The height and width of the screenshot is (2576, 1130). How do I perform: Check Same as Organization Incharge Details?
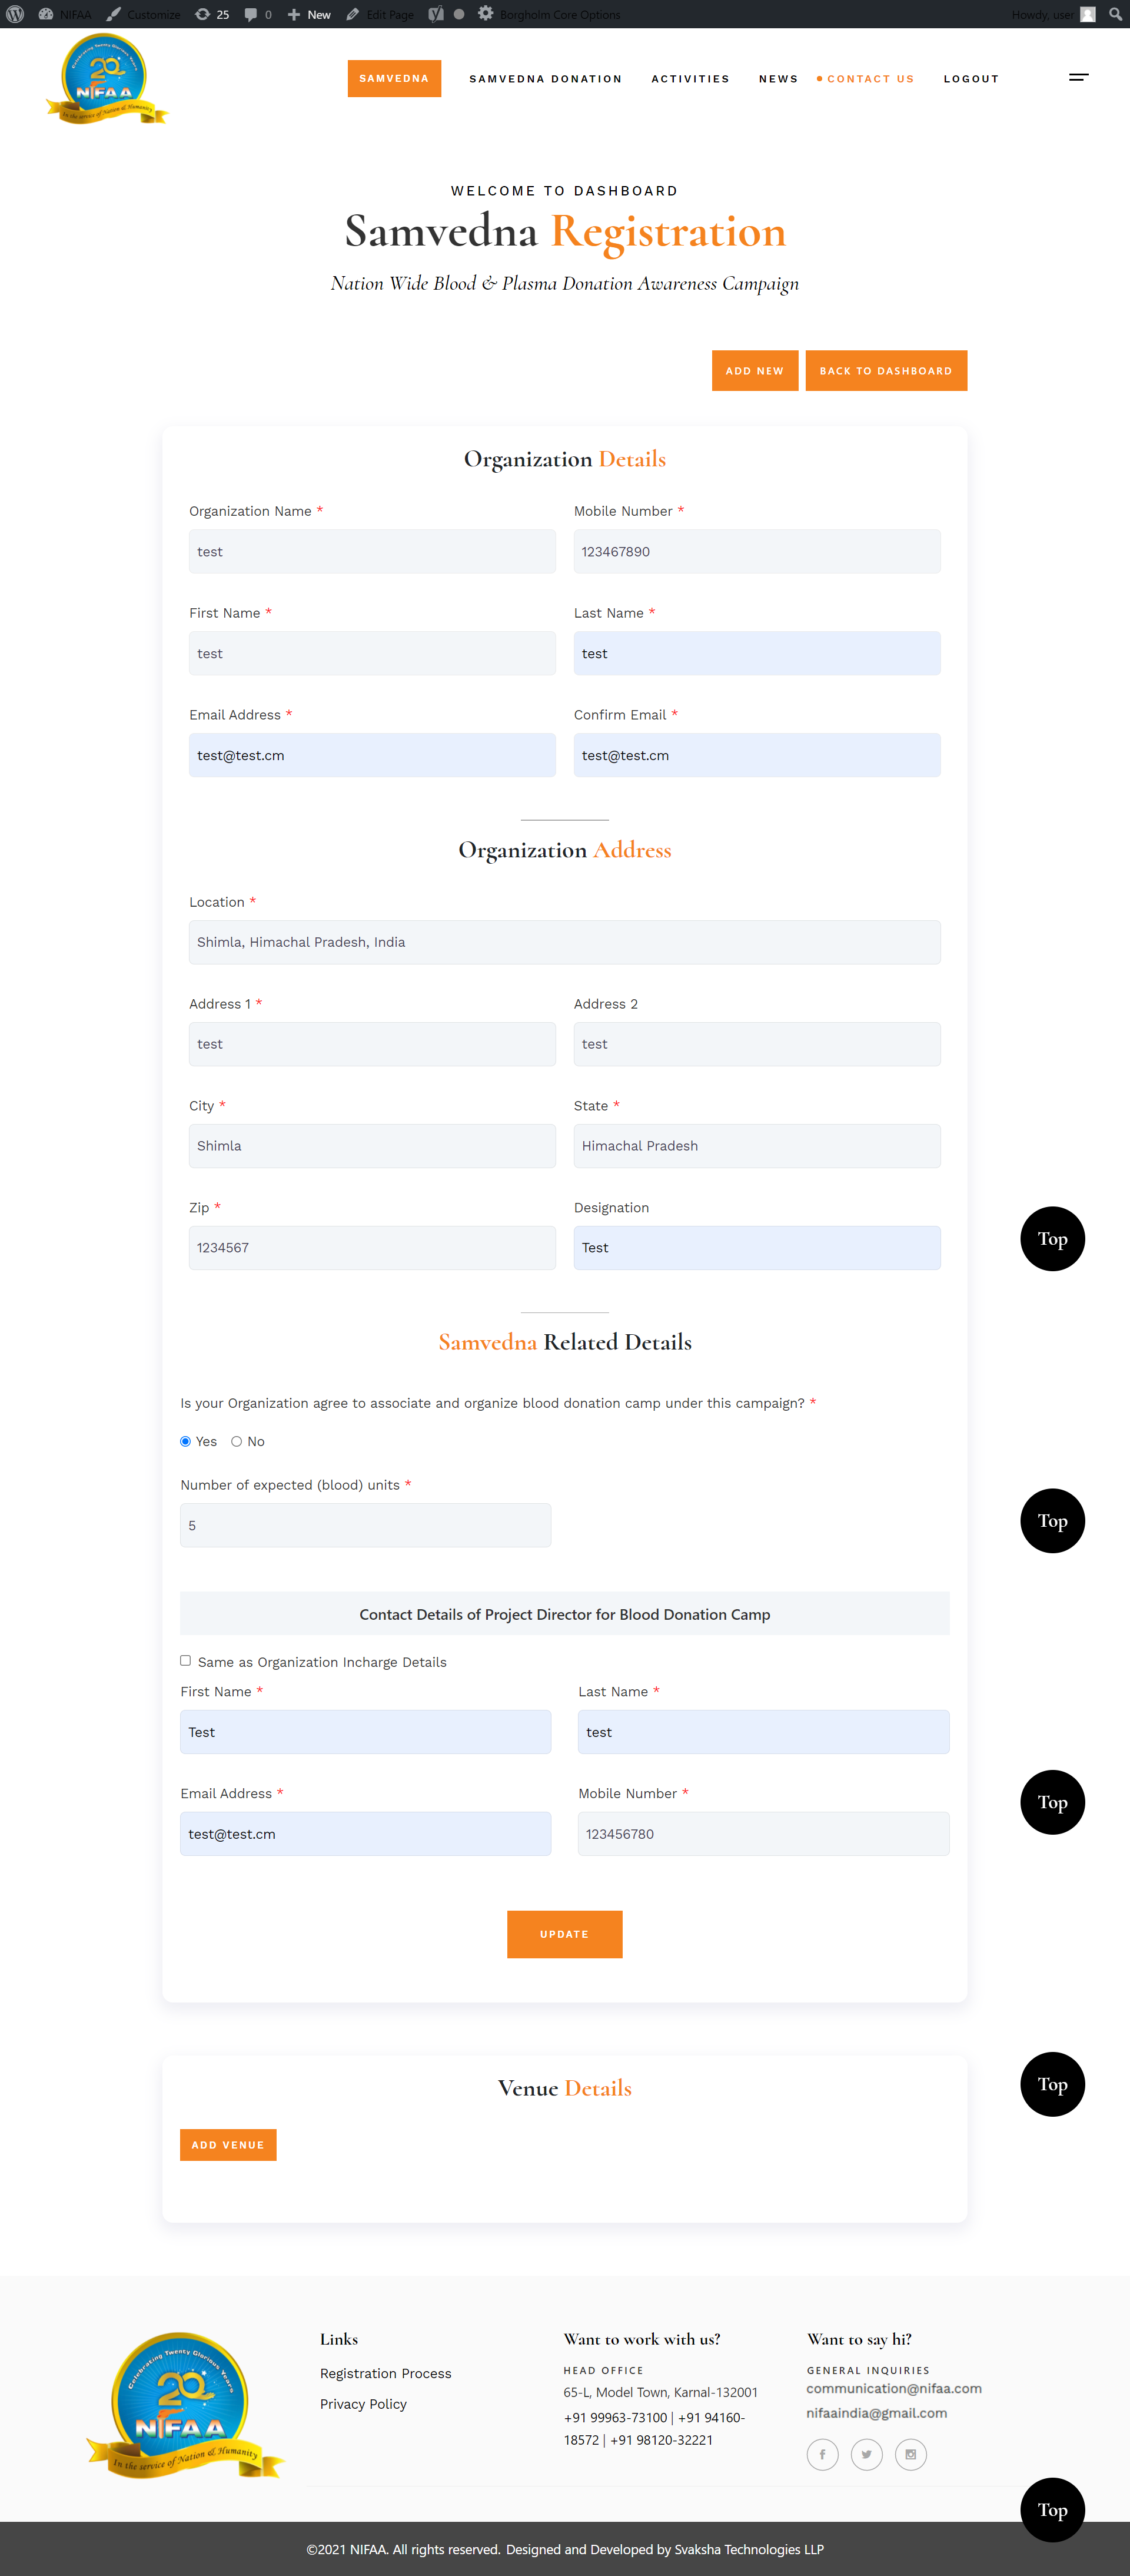185,1660
